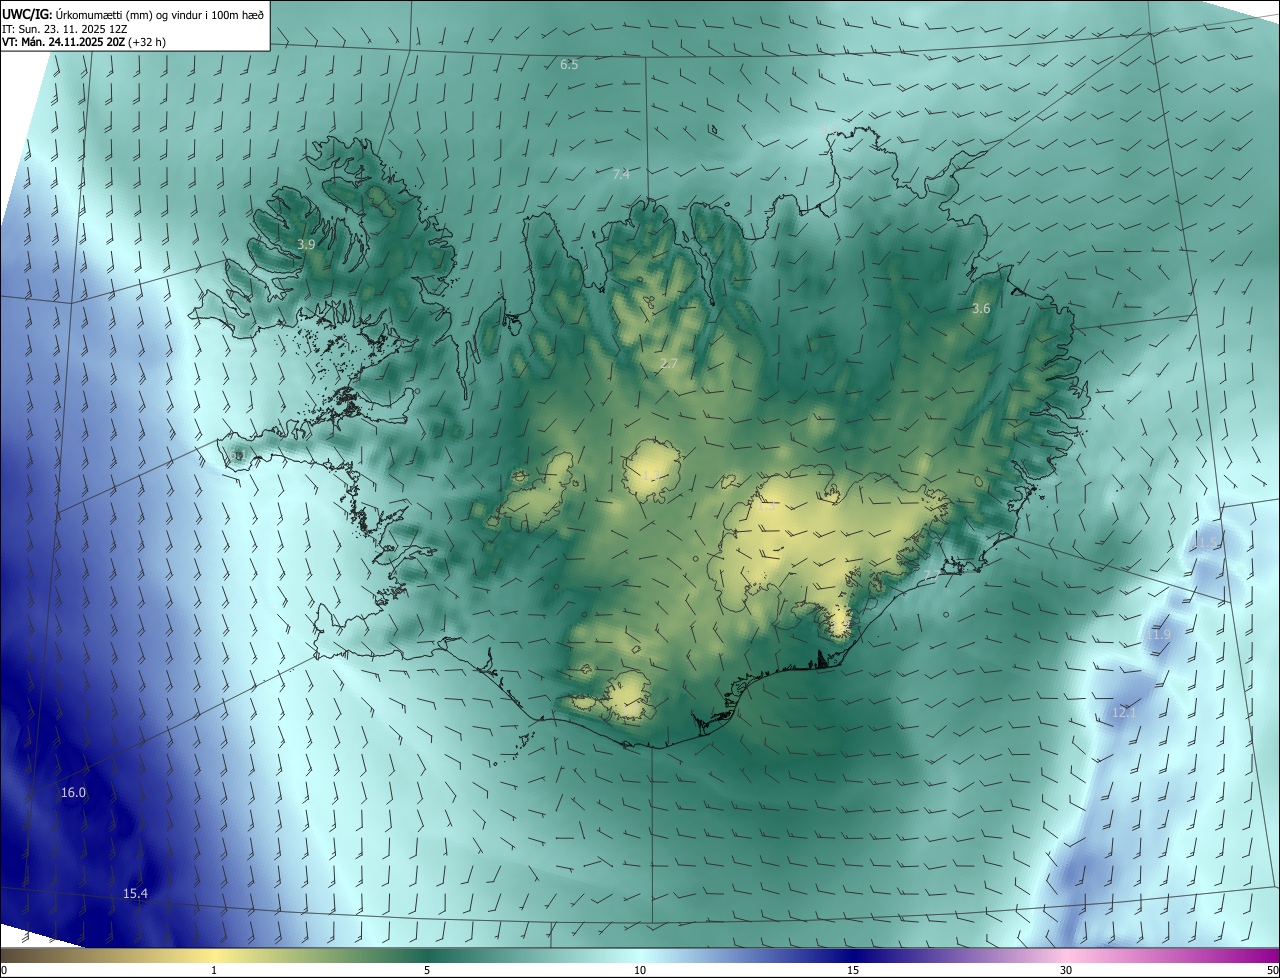
Task: Click the '11.5' value in the east sea
Action: [x=1207, y=542]
